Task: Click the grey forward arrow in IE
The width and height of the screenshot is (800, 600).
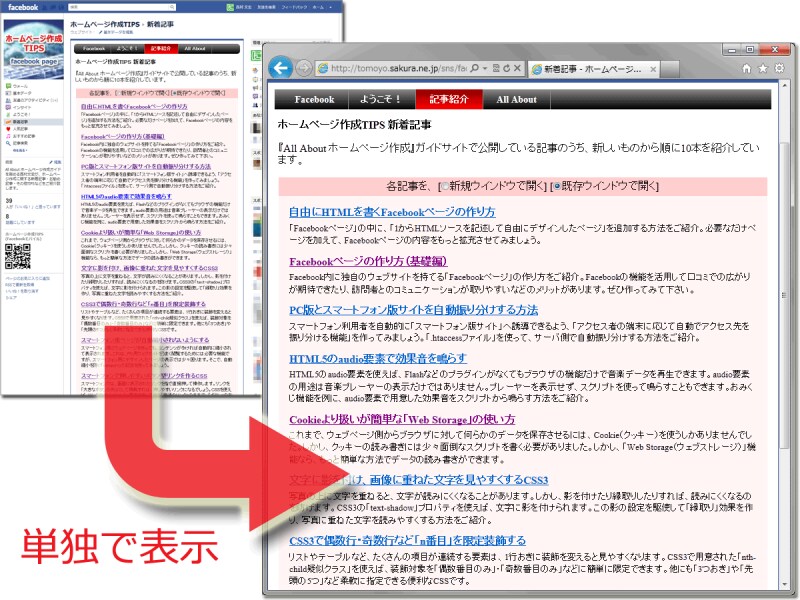Action: [x=304, y=68]
